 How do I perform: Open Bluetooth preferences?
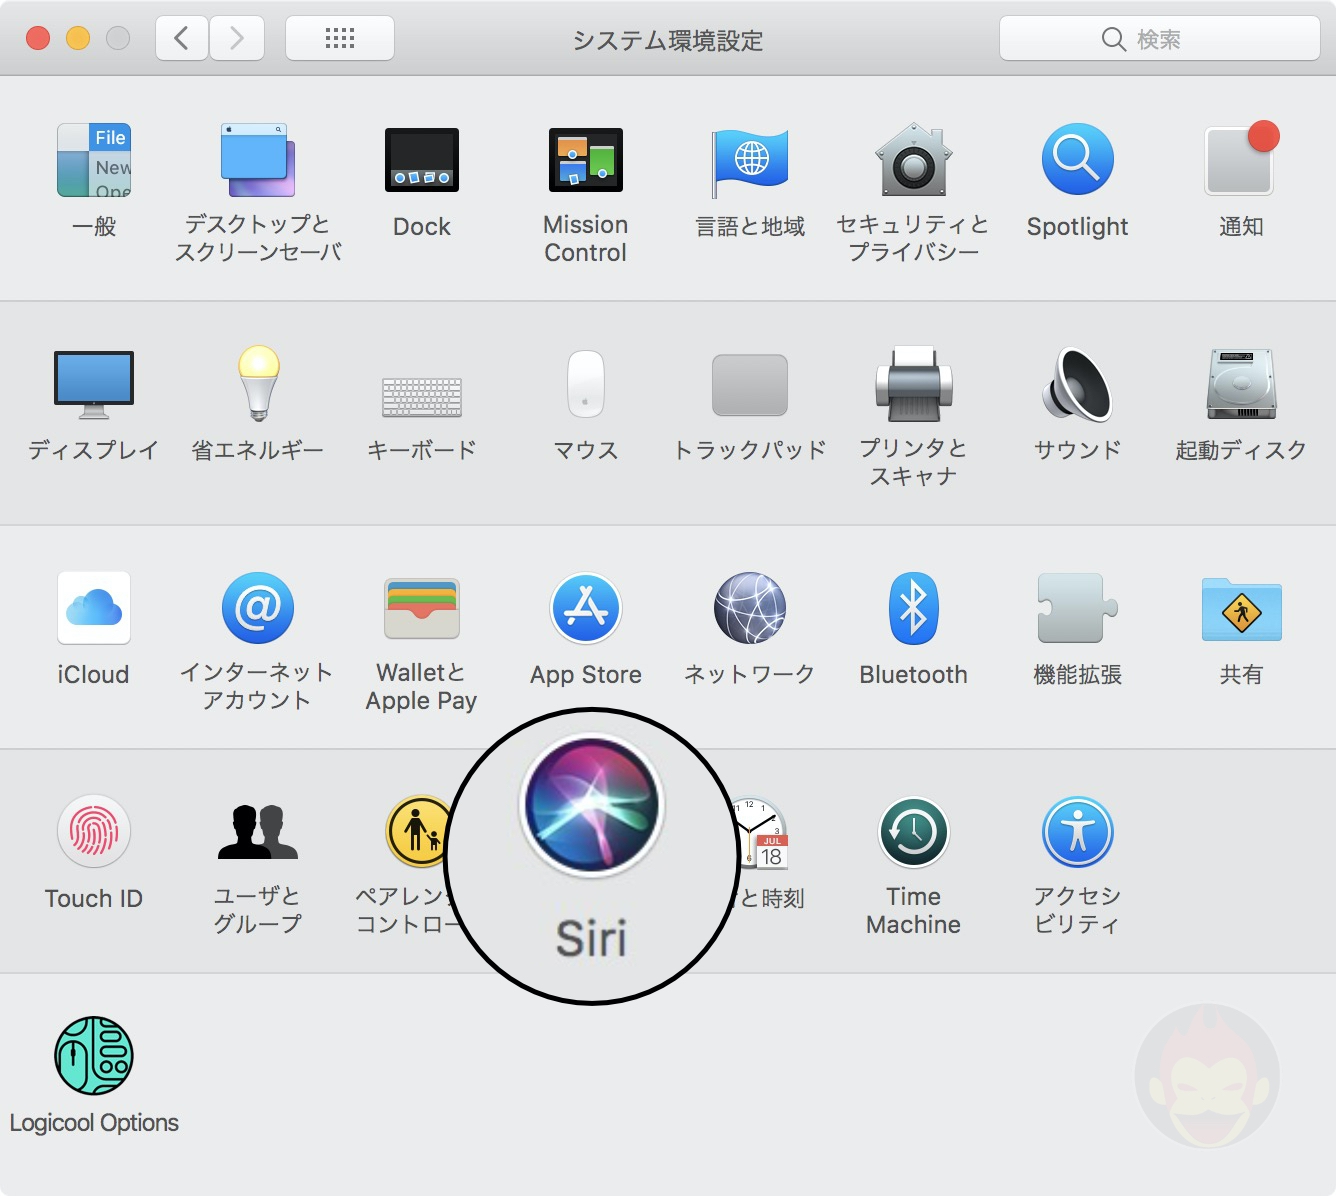coord(913,608)
